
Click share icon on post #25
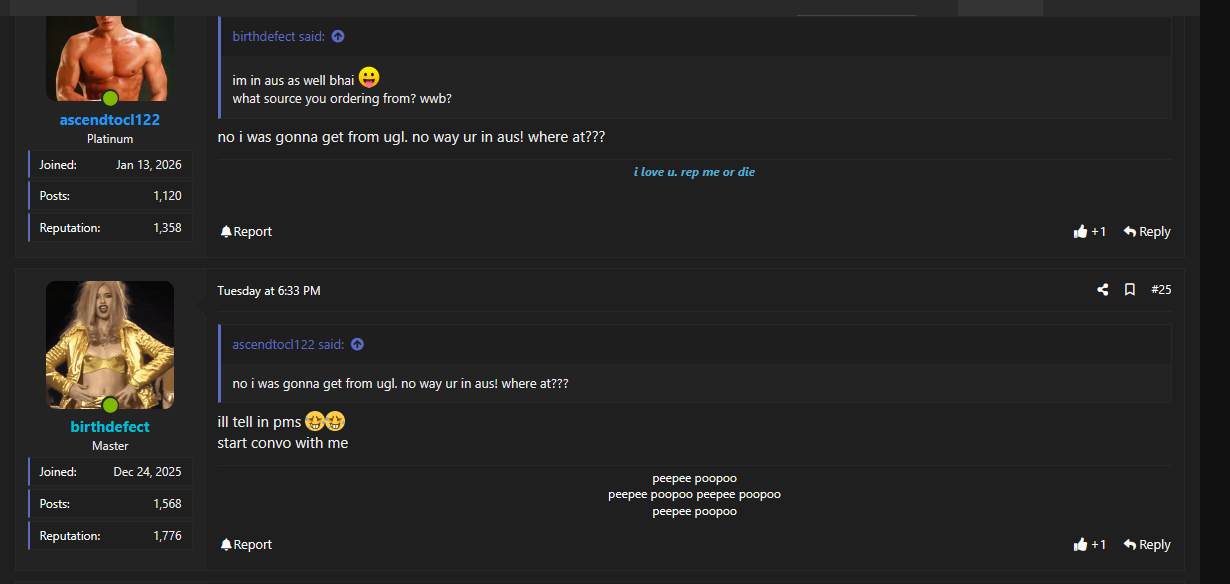(x=1102, y=290)
